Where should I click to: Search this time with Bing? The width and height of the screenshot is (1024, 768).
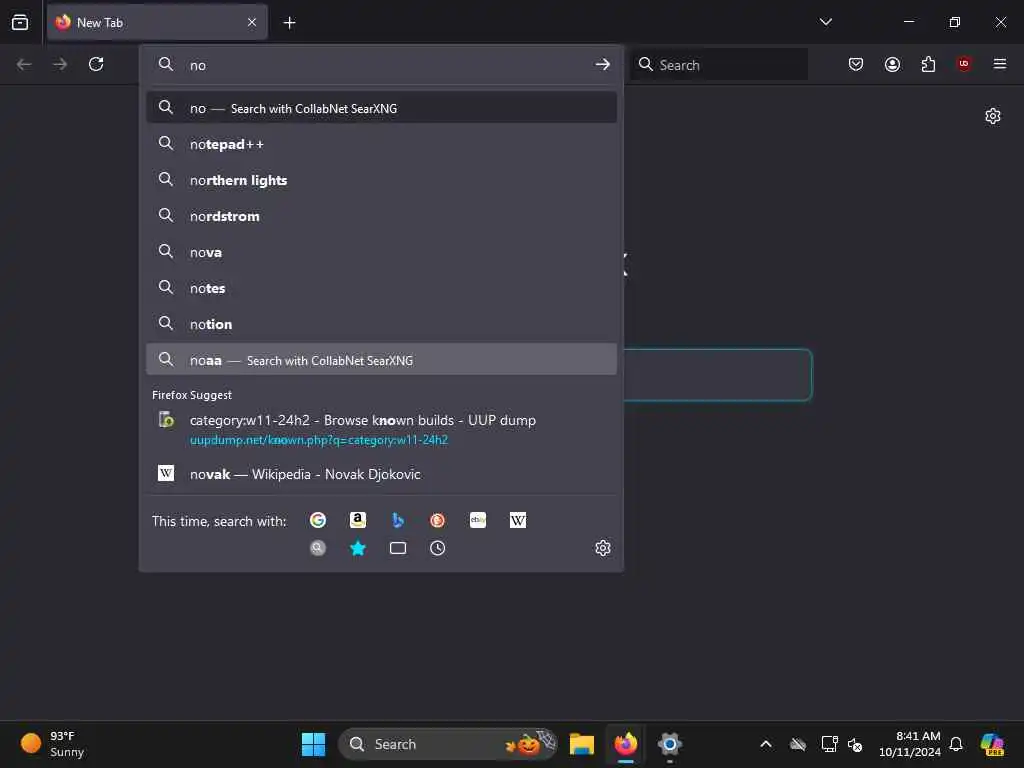[x=398, y=520]
